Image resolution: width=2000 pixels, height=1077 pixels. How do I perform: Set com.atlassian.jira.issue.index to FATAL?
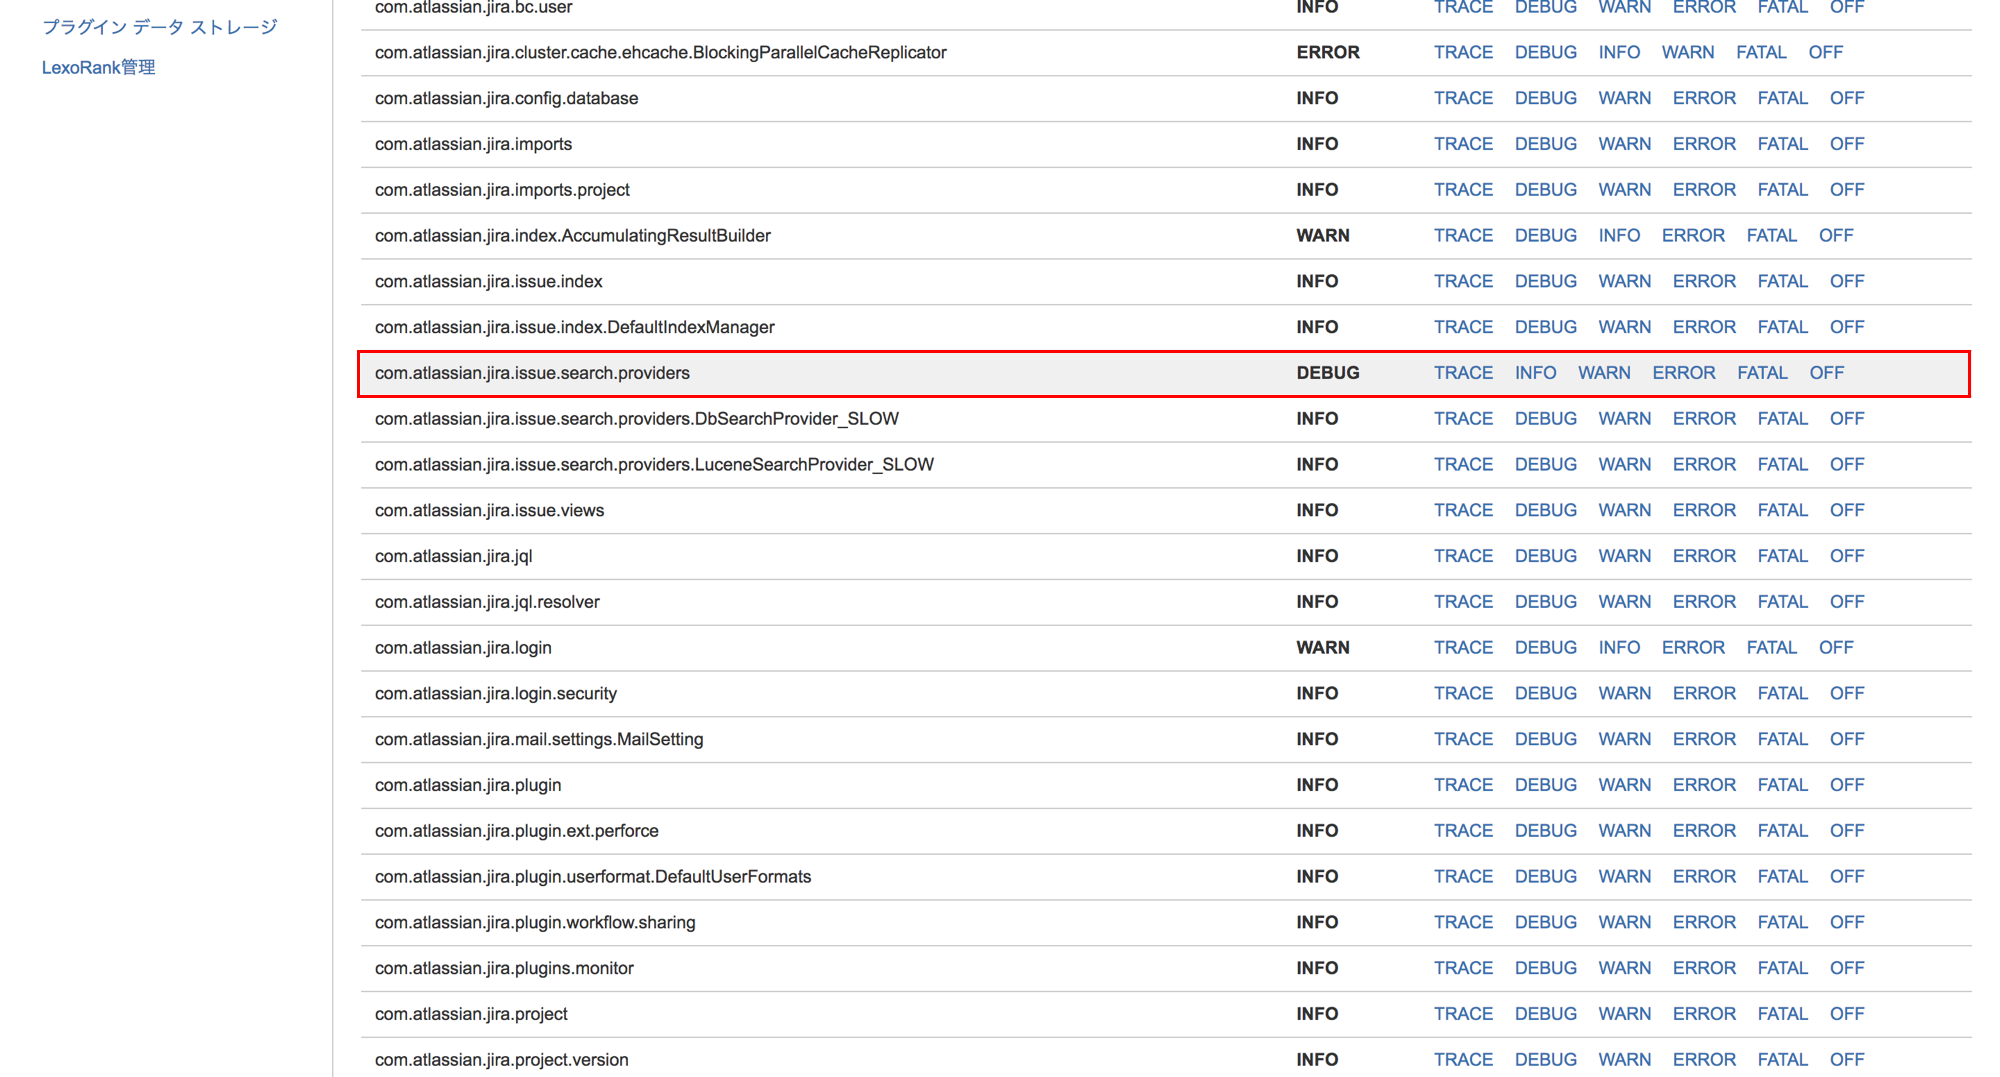point(1782,282)
